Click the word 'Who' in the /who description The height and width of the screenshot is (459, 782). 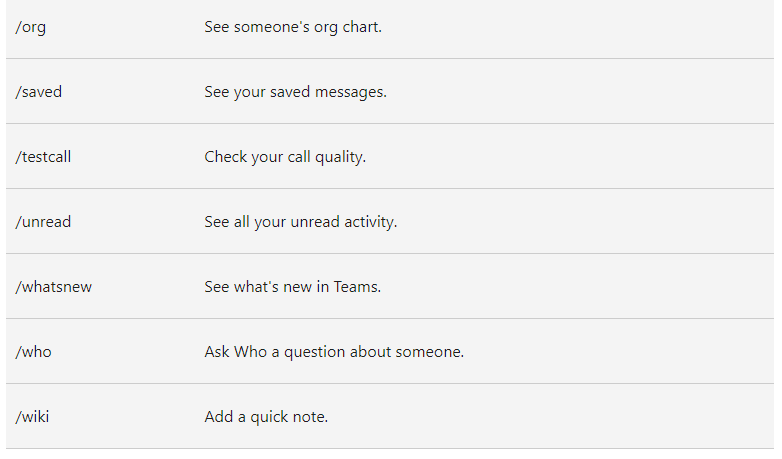click(250, 352)
